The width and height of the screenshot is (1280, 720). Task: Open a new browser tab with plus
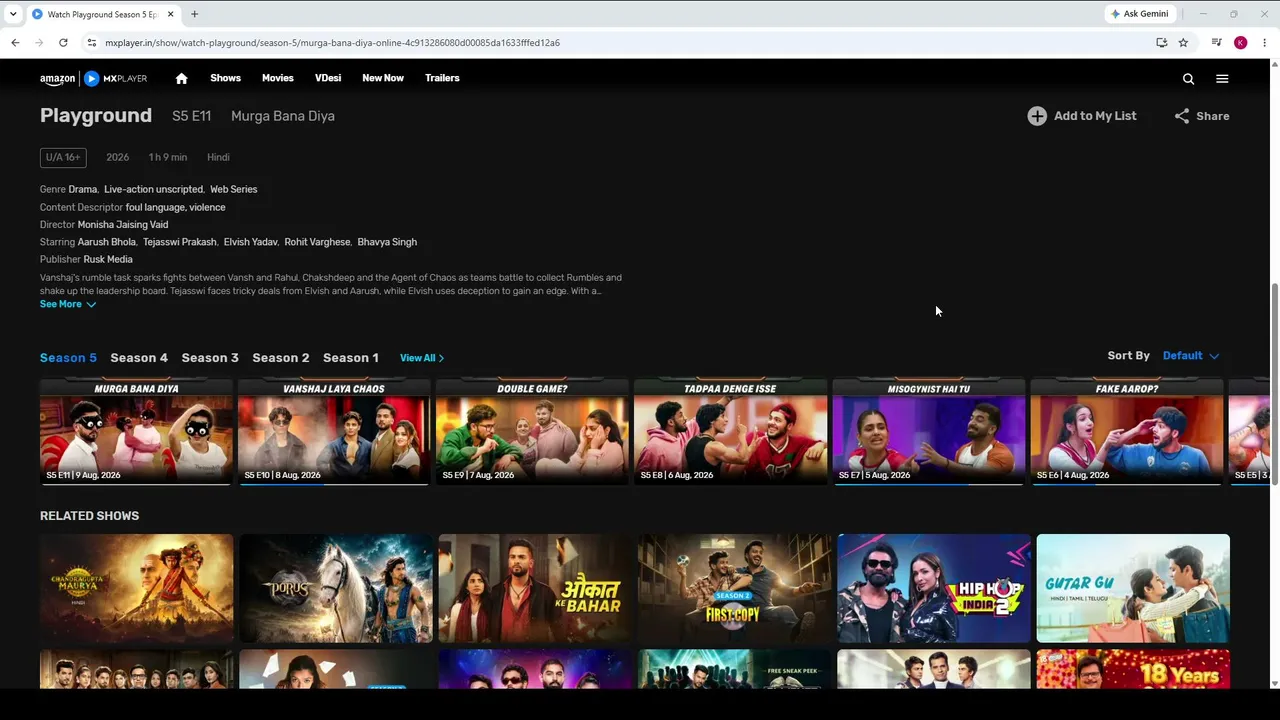tap(194, 14)
